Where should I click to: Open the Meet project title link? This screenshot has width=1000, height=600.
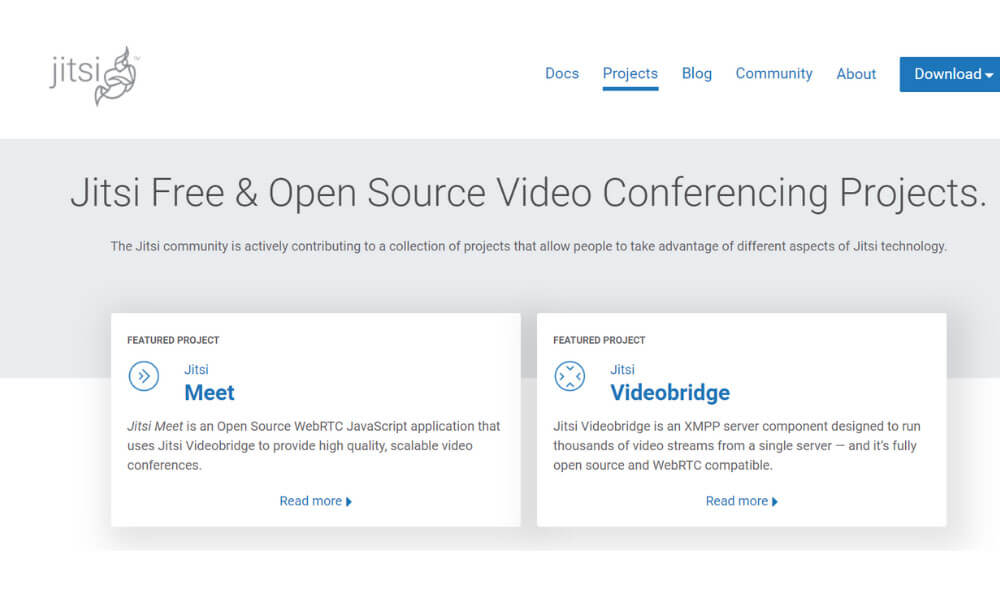click(x=209, y=393)
